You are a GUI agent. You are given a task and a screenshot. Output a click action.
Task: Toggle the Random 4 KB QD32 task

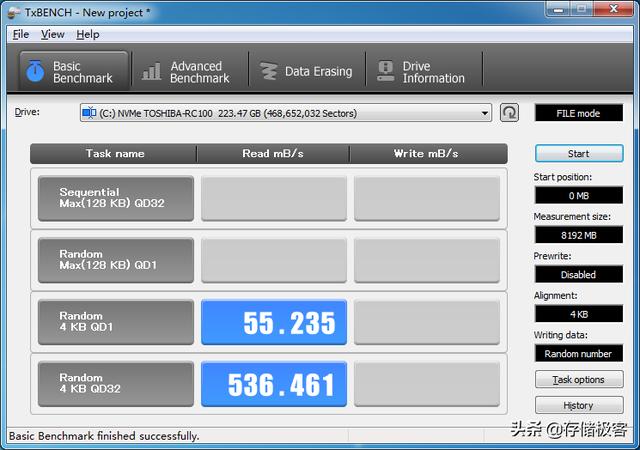point(116,384)
